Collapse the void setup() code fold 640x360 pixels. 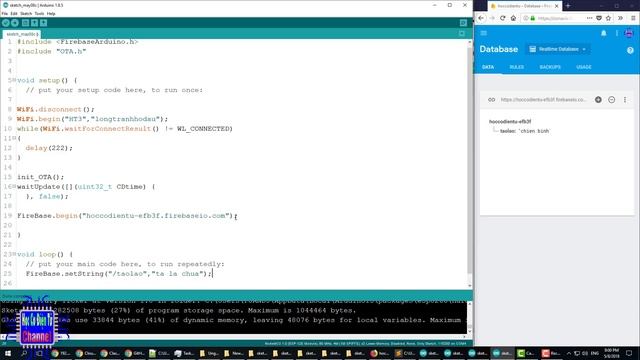click(x=14, y=80)
